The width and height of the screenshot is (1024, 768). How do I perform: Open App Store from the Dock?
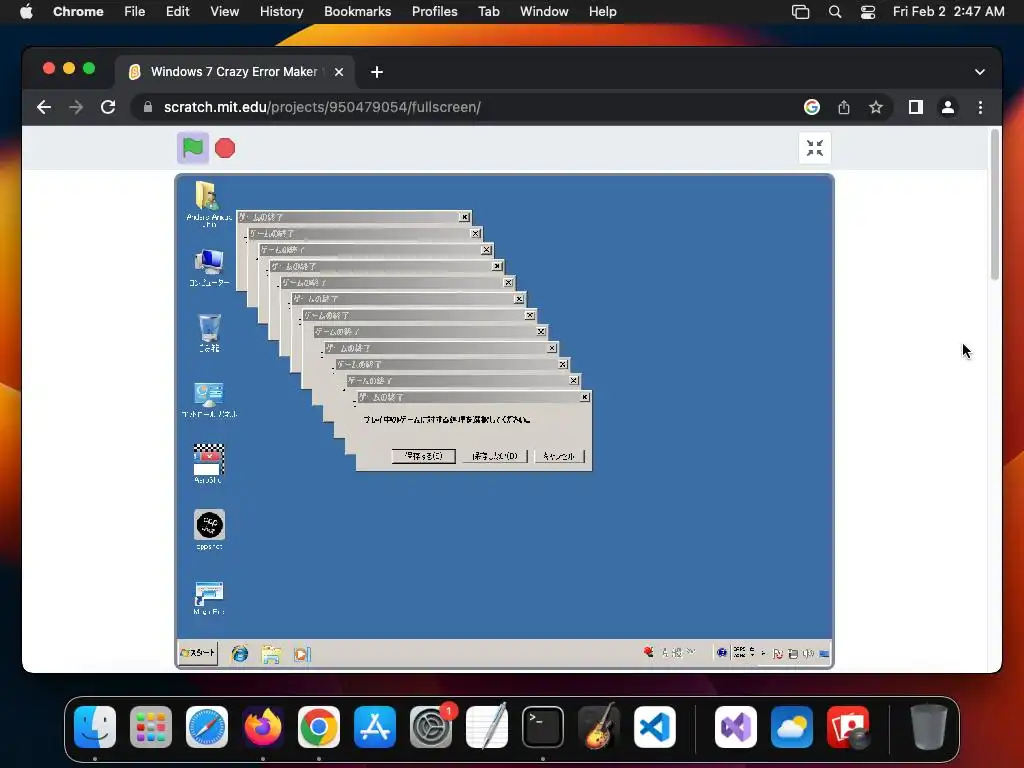point(375,727)
